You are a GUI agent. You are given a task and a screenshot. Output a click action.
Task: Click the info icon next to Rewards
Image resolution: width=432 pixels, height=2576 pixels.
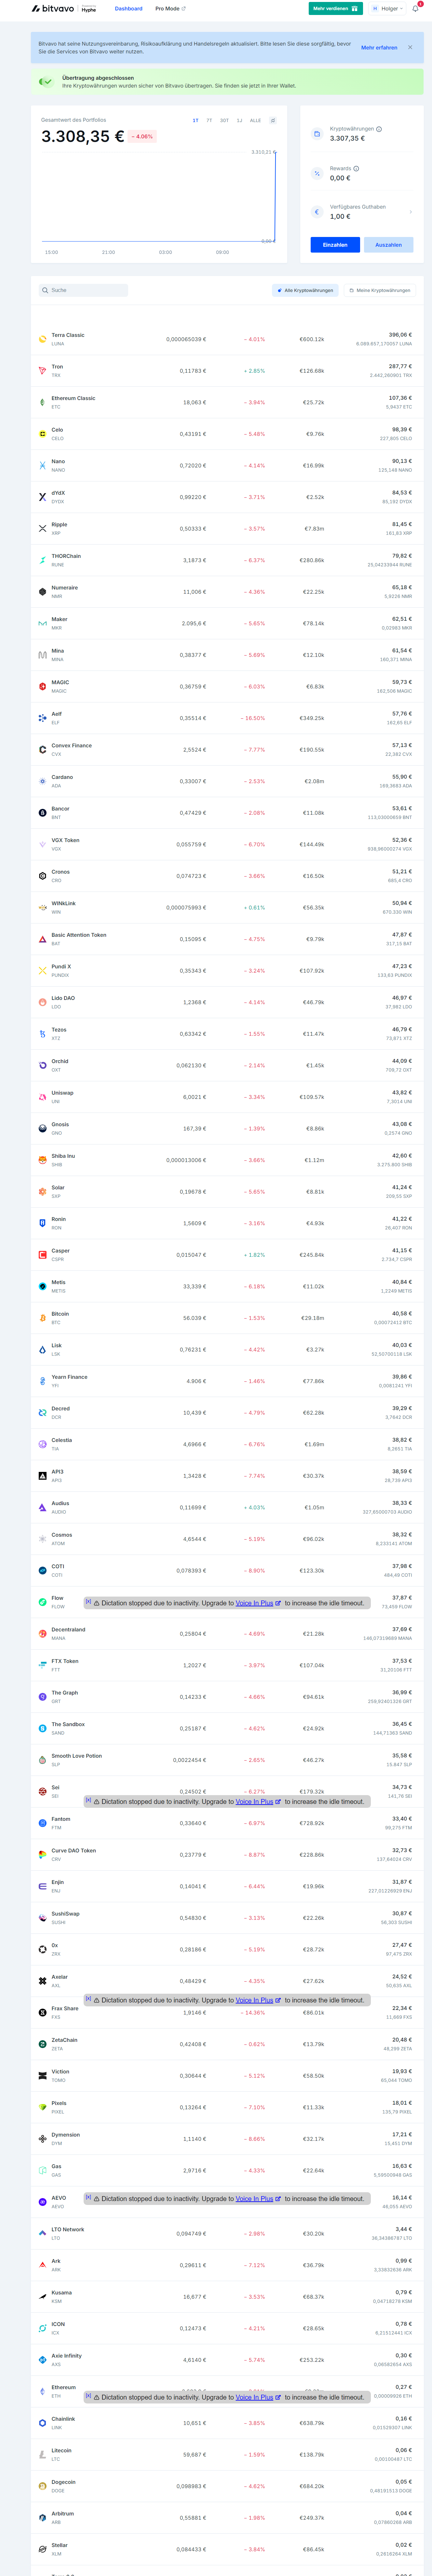[356, 168]
